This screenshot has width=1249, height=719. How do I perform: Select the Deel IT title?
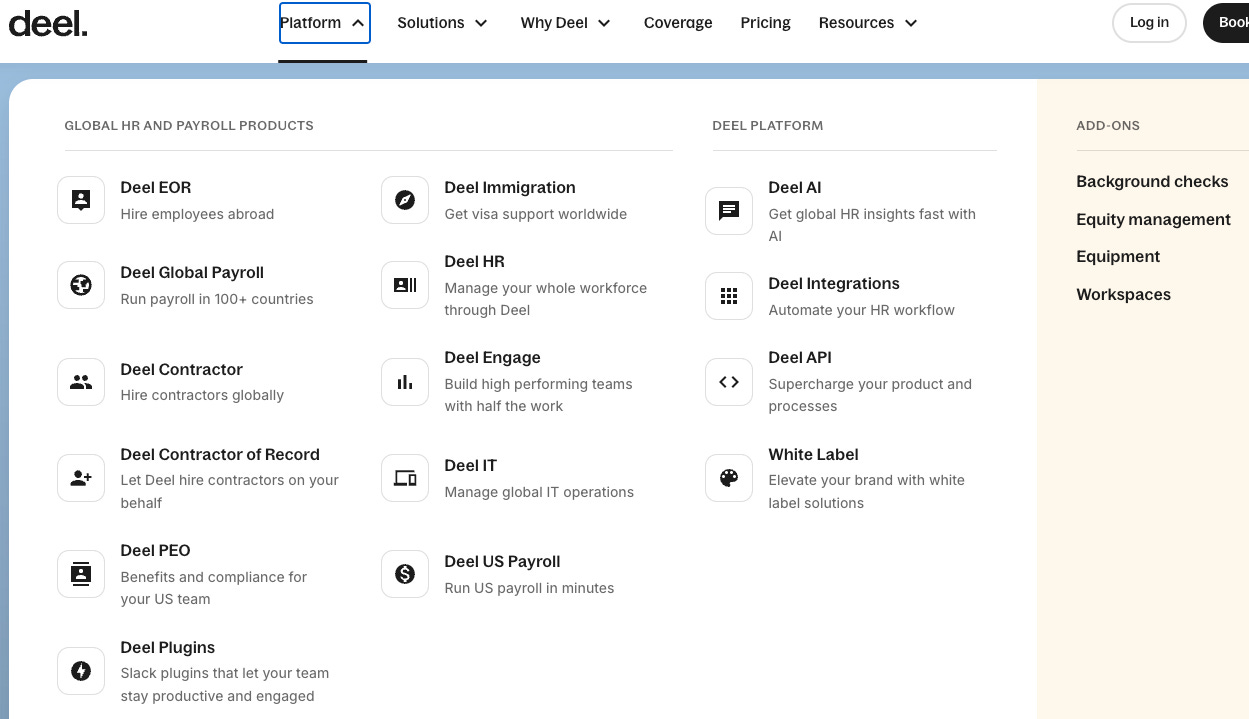pos(470,466)
